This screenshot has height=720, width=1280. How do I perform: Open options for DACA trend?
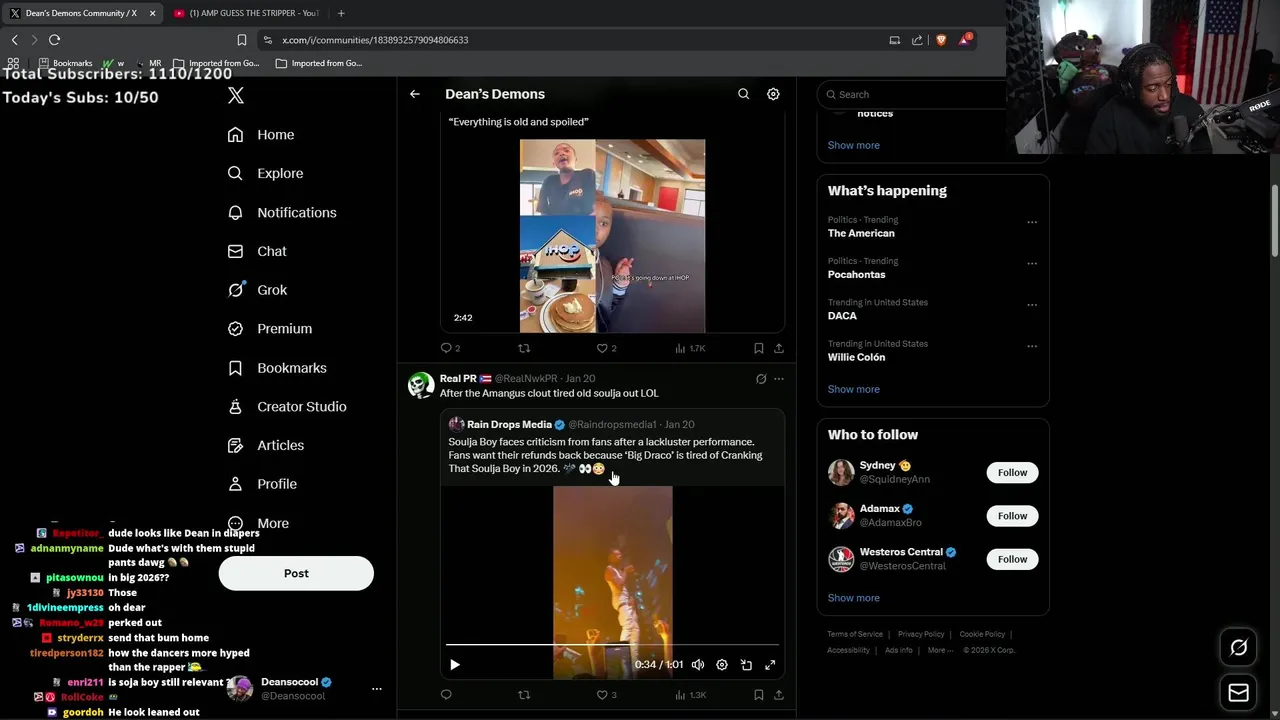pos(1032,304)
